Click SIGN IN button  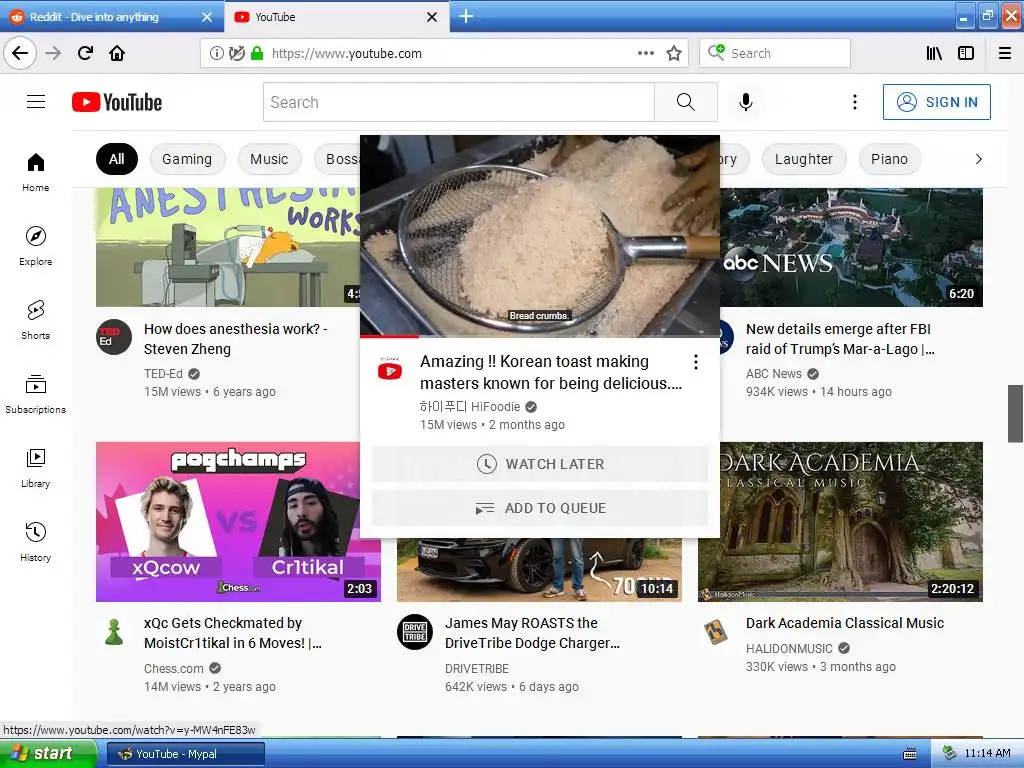936,102
